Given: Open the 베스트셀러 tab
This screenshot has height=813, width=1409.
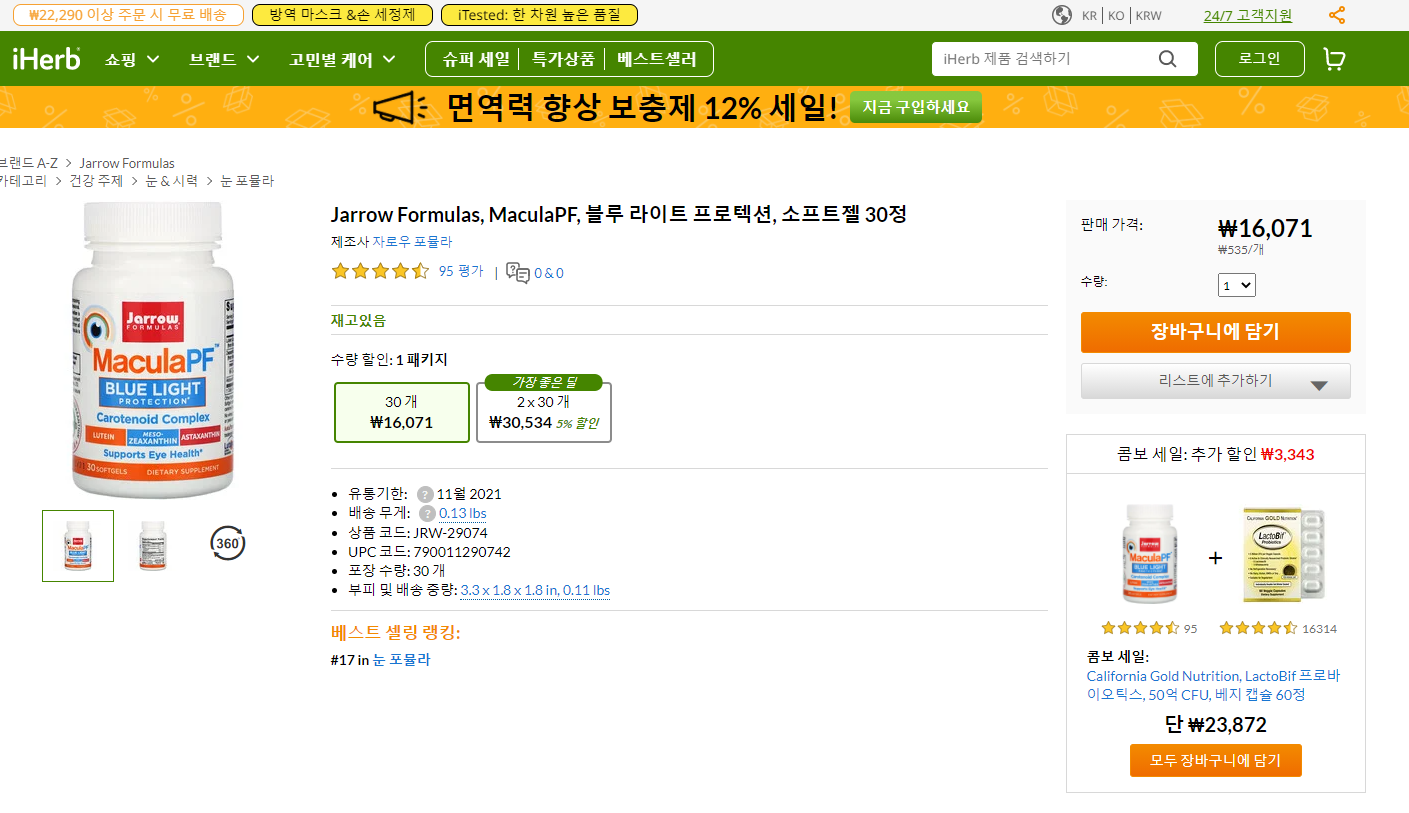Looking at the screenshot, I should coord(656,59).
